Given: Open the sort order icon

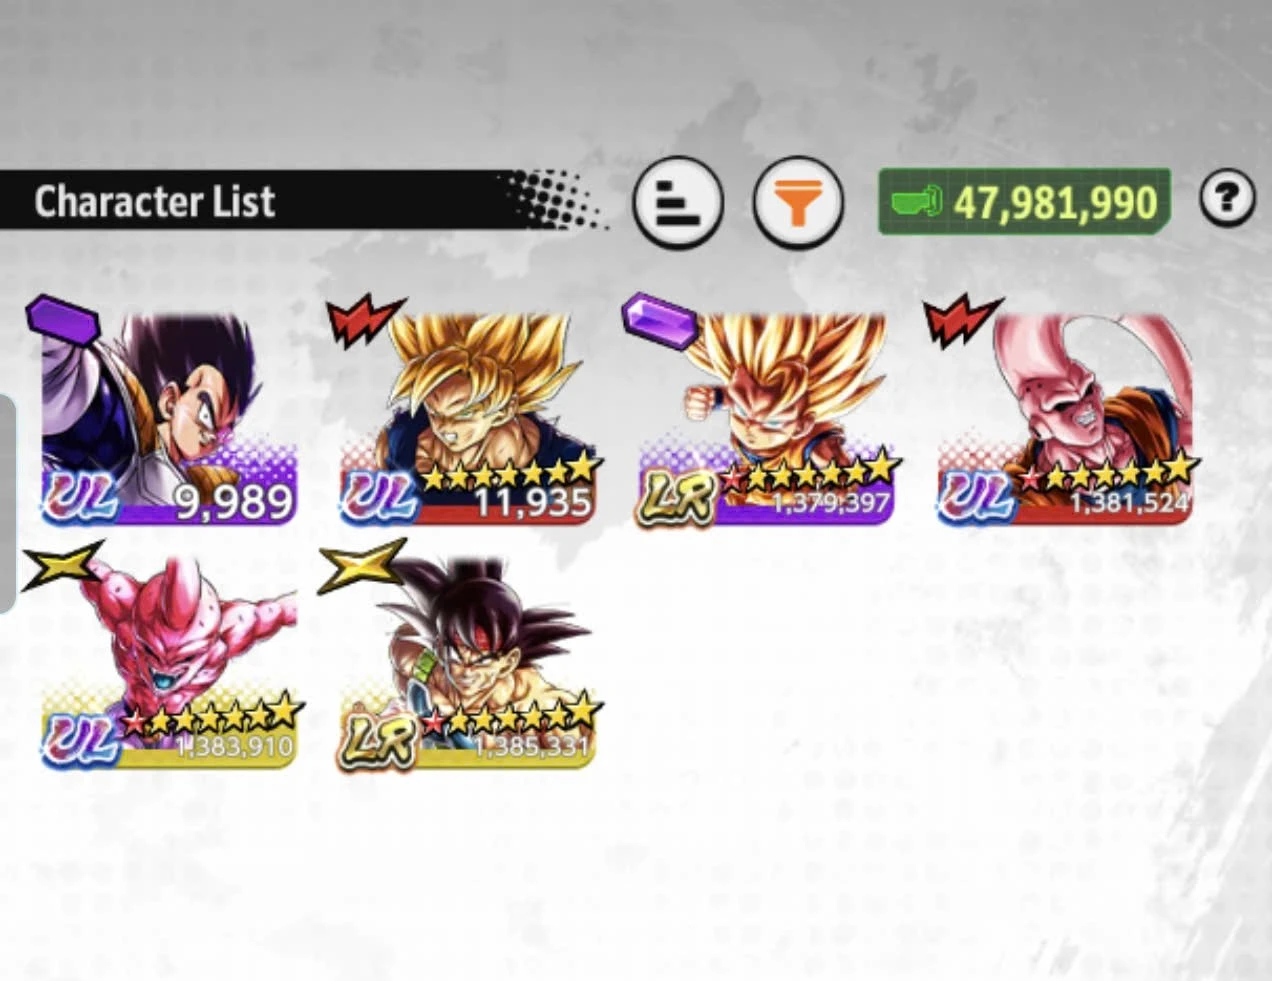Looking at the screenshot, I should coord(677,203).
